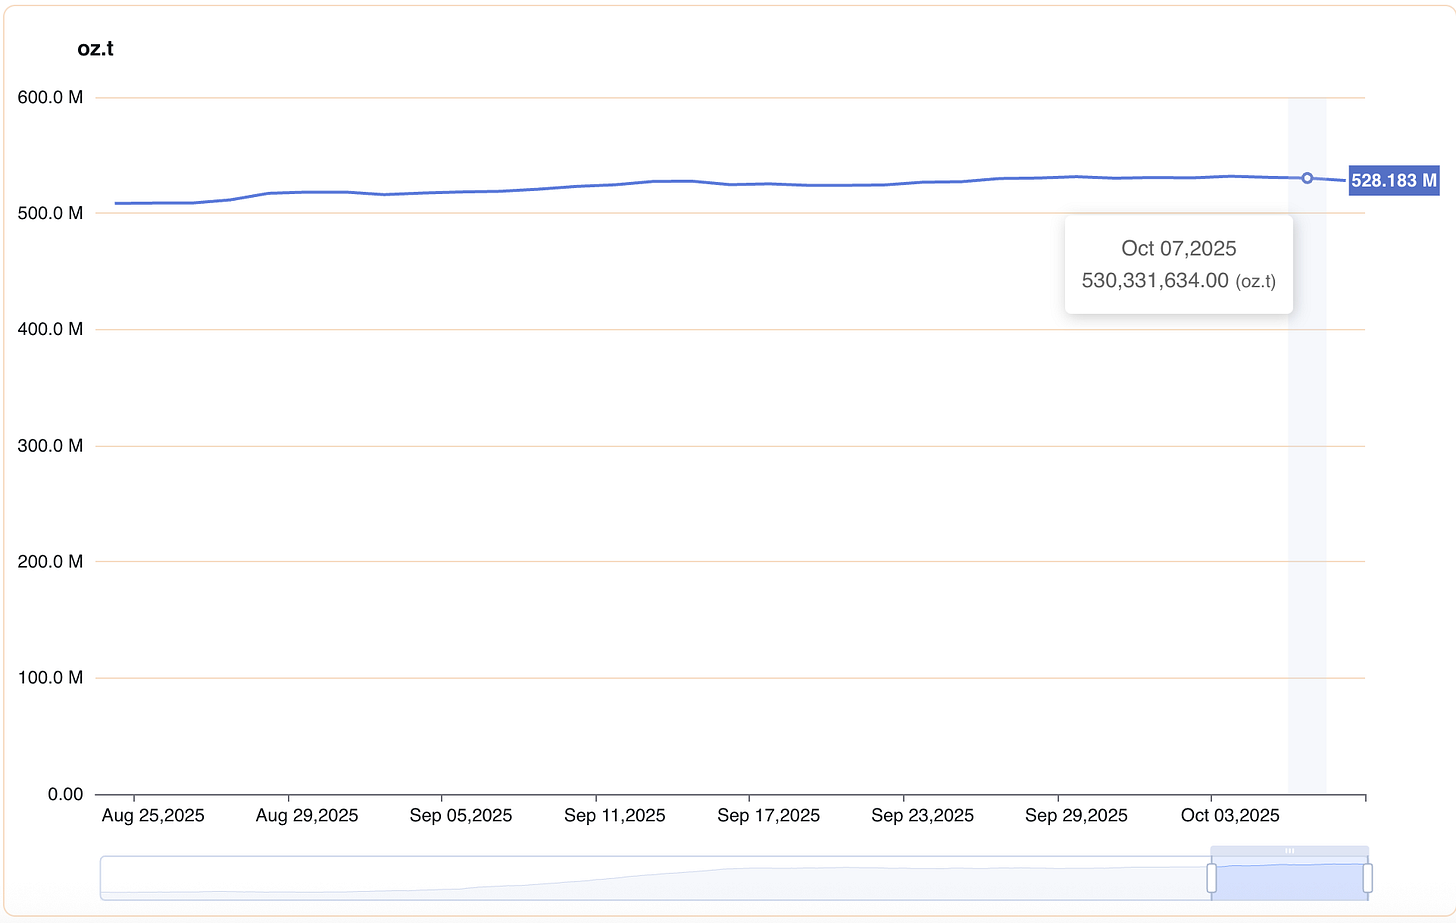Screen dimensions: 1456x923
Task: Click the grip bar above the selected range
Action: 1289,851
